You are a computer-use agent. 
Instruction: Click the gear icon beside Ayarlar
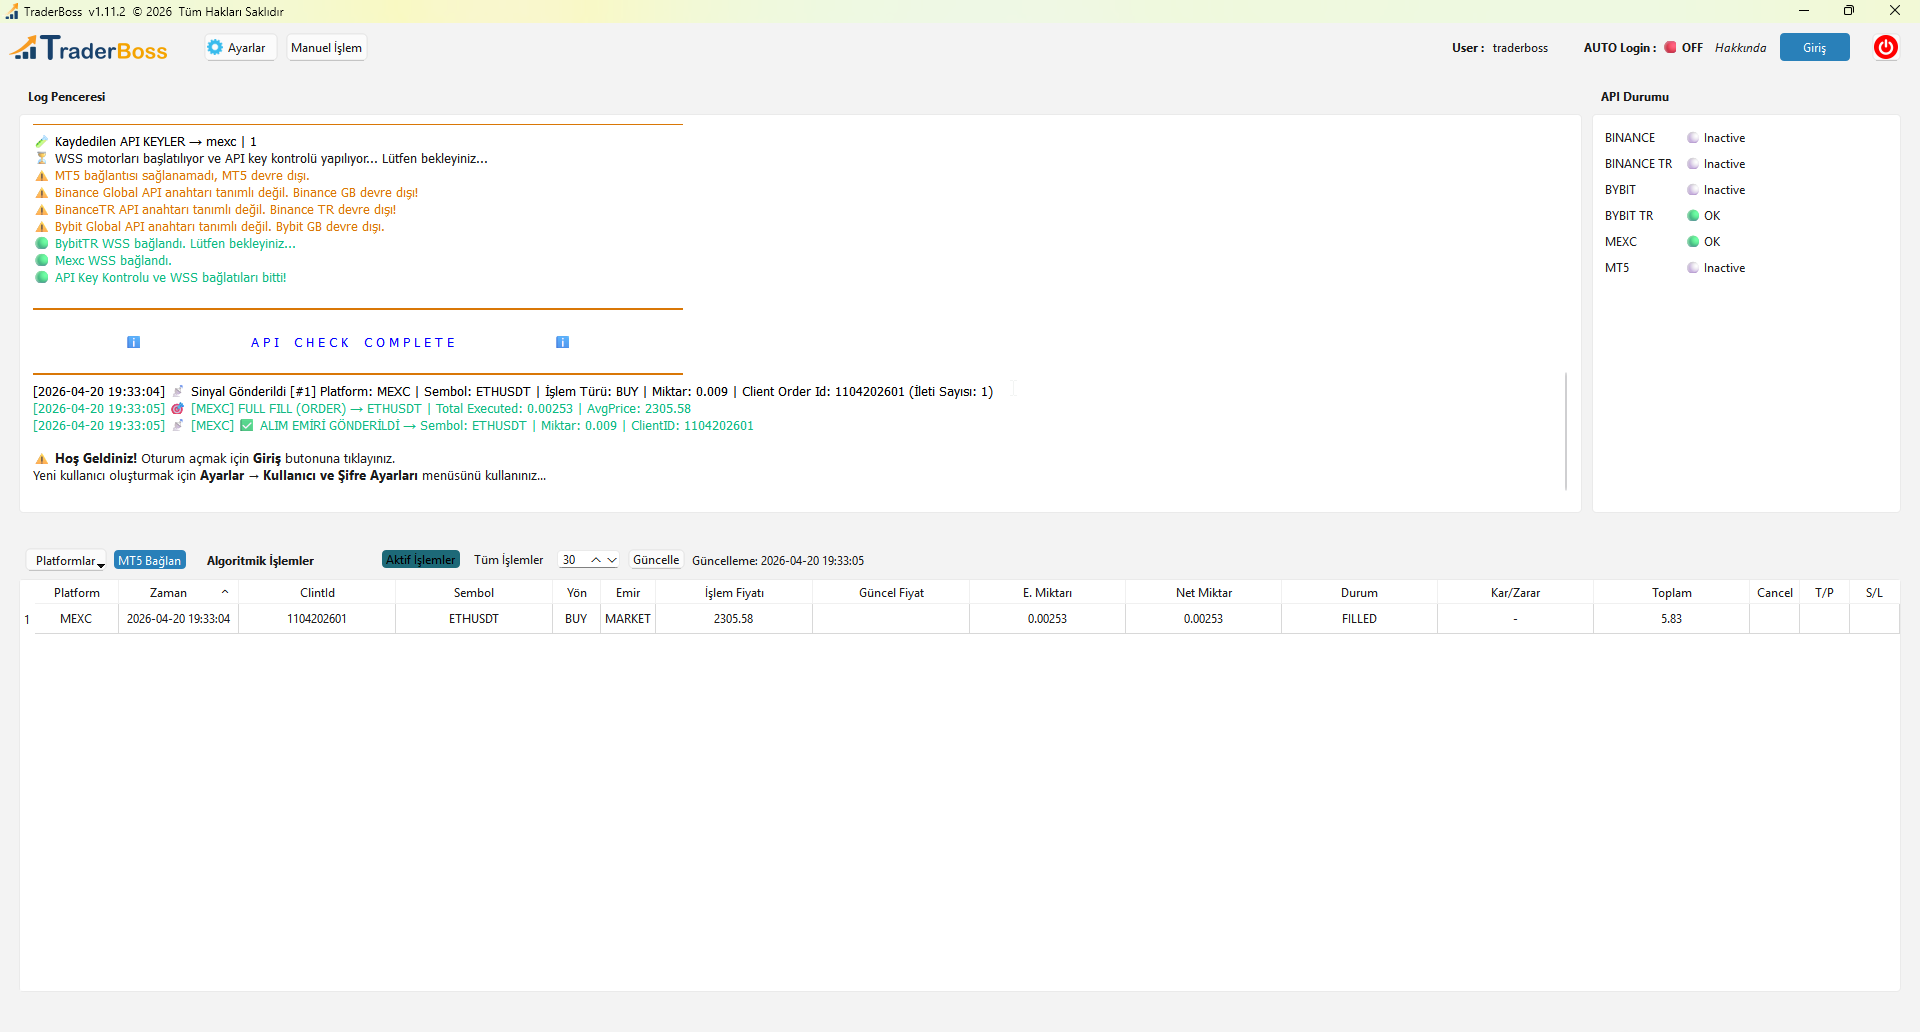(x=215, y=47)
